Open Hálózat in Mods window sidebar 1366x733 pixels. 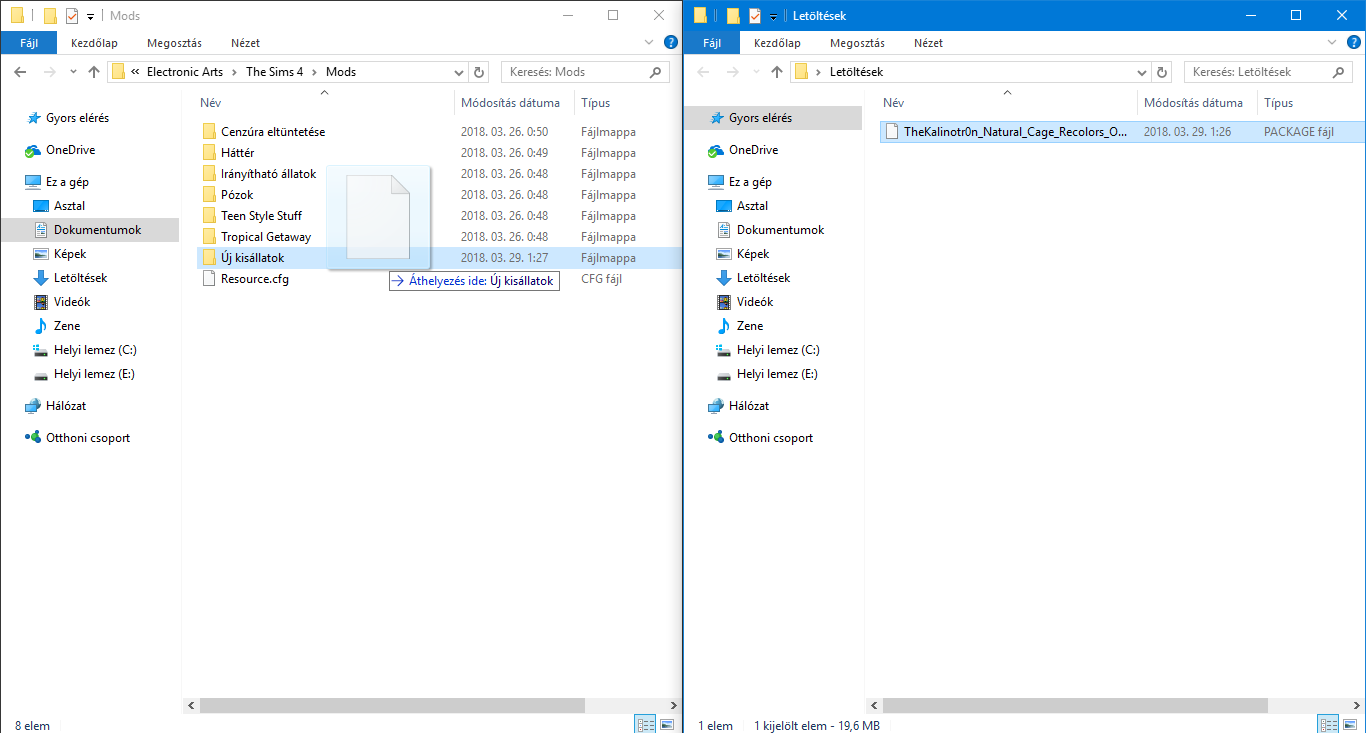66,406
